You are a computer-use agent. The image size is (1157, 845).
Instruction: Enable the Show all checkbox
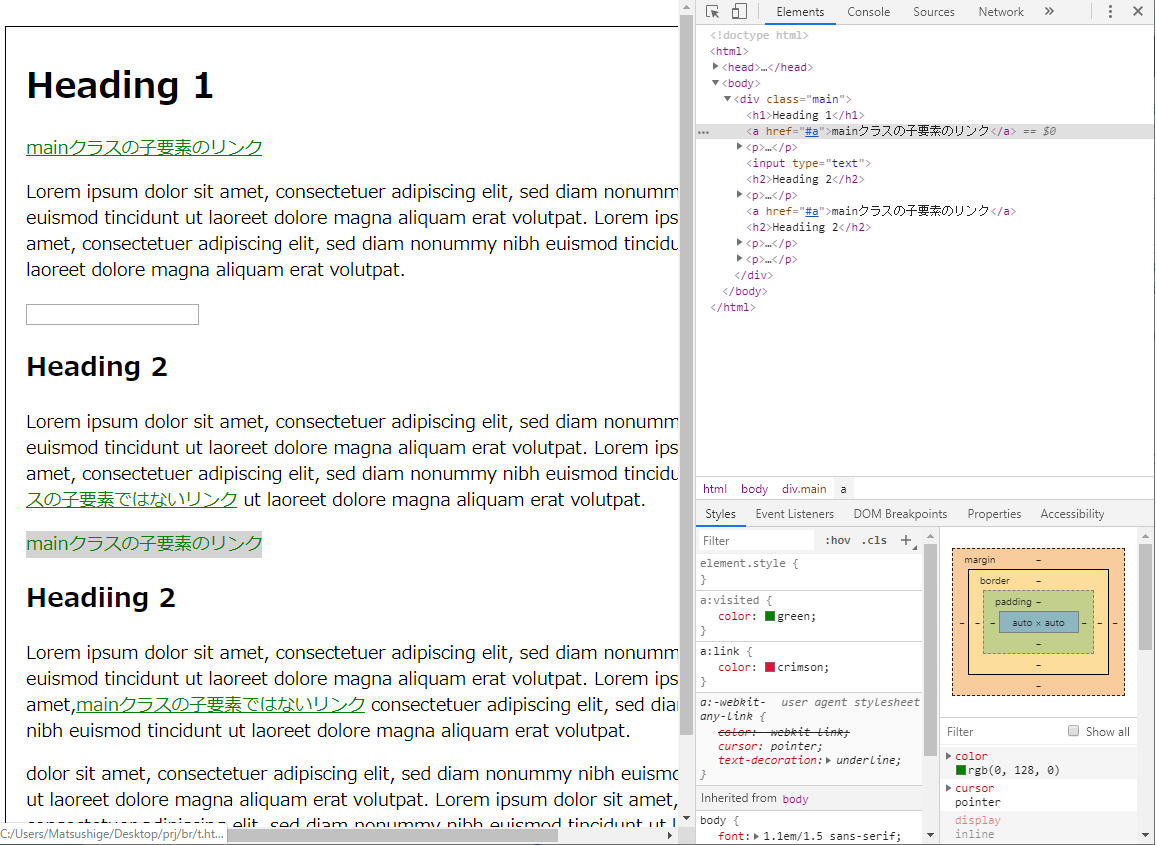(1074, 731)
